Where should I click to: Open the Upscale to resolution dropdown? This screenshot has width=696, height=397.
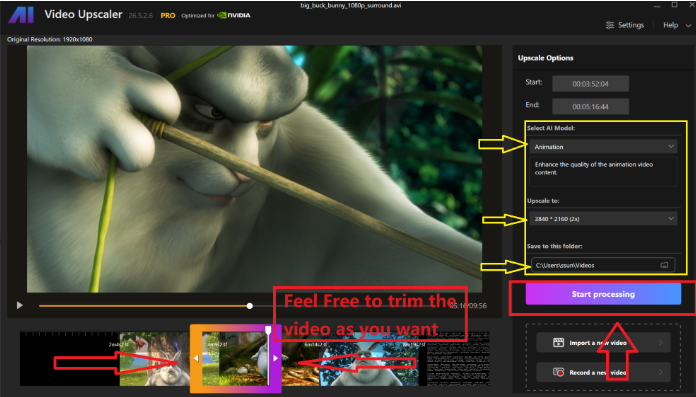[604, 219]
